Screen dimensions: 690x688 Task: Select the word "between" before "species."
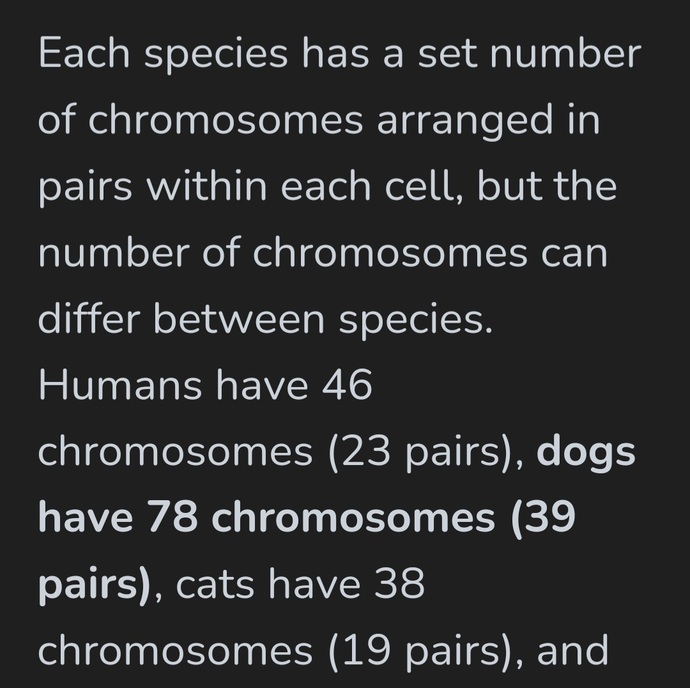point(239,318)
